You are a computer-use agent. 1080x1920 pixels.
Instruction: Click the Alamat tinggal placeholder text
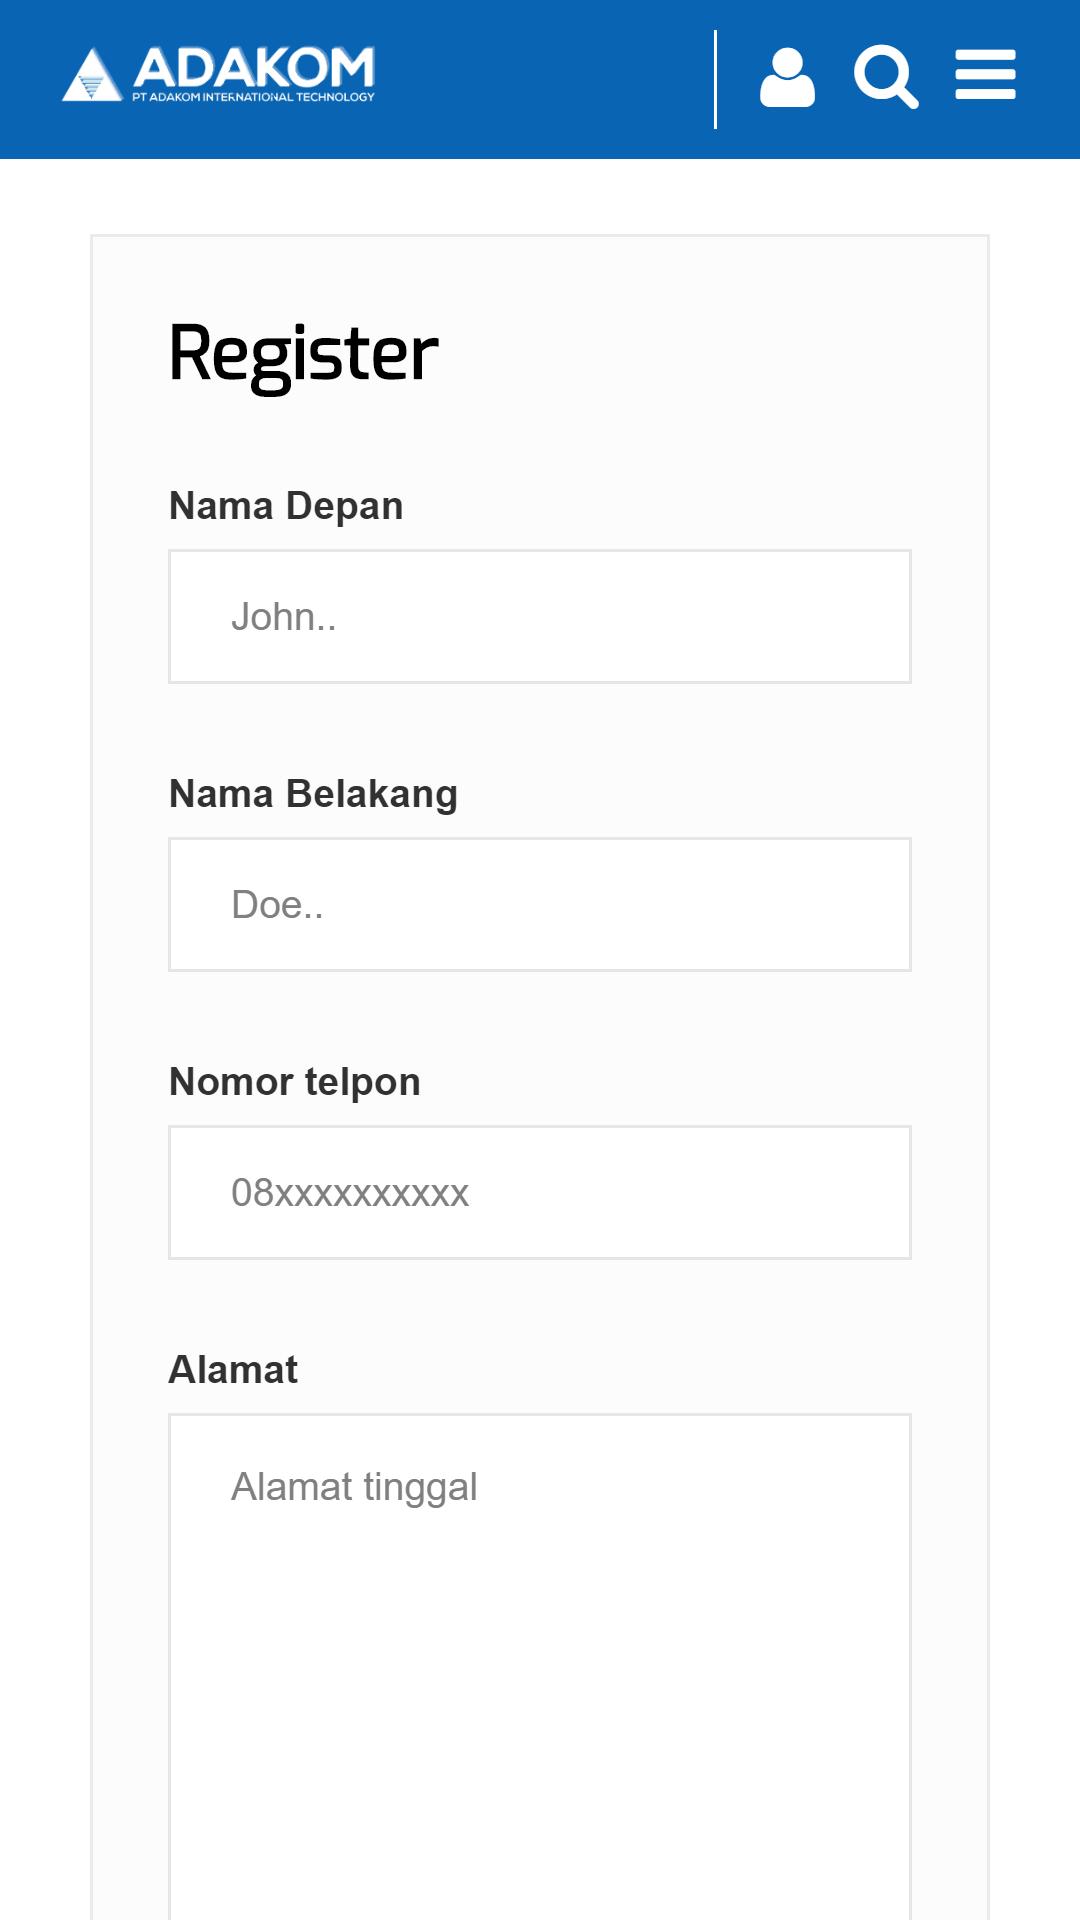tap(354, 1487)
